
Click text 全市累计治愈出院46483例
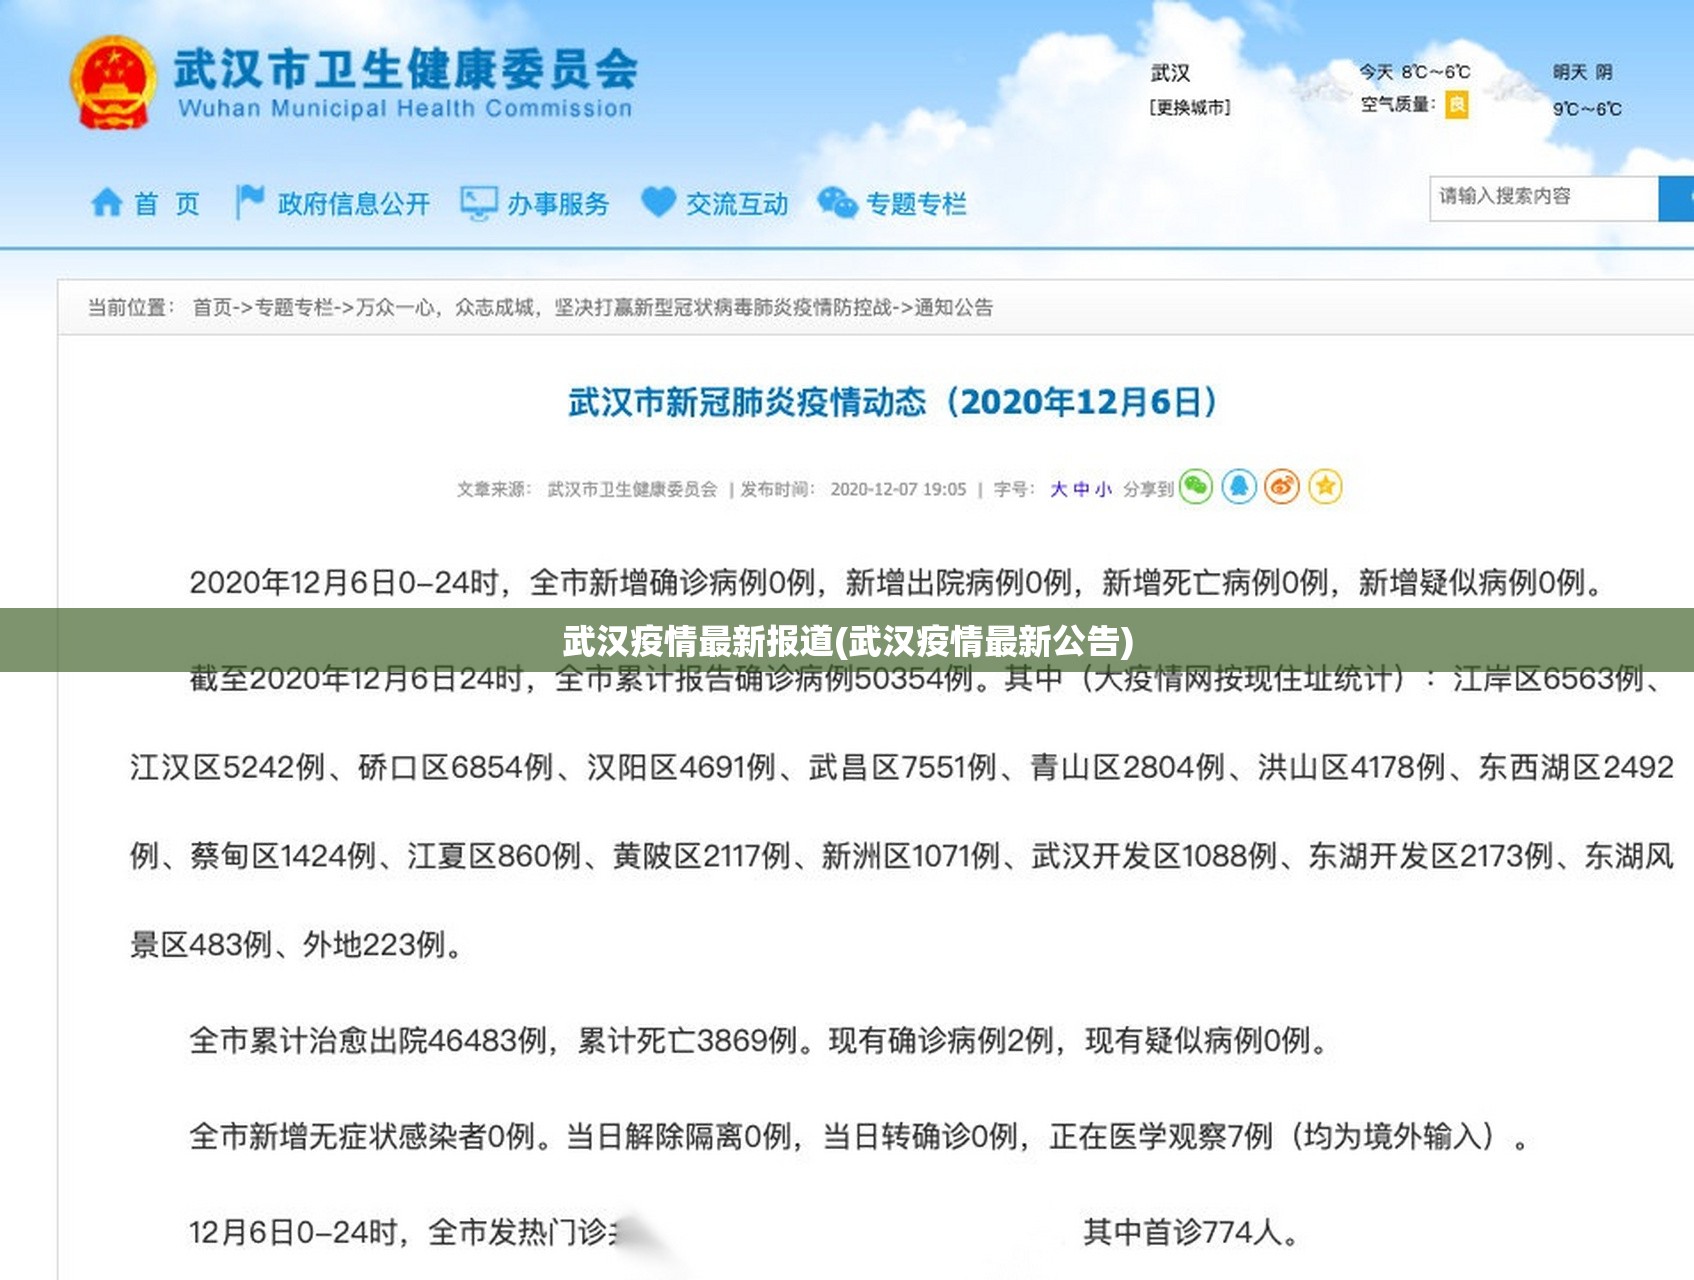[x=368, y=1040]
